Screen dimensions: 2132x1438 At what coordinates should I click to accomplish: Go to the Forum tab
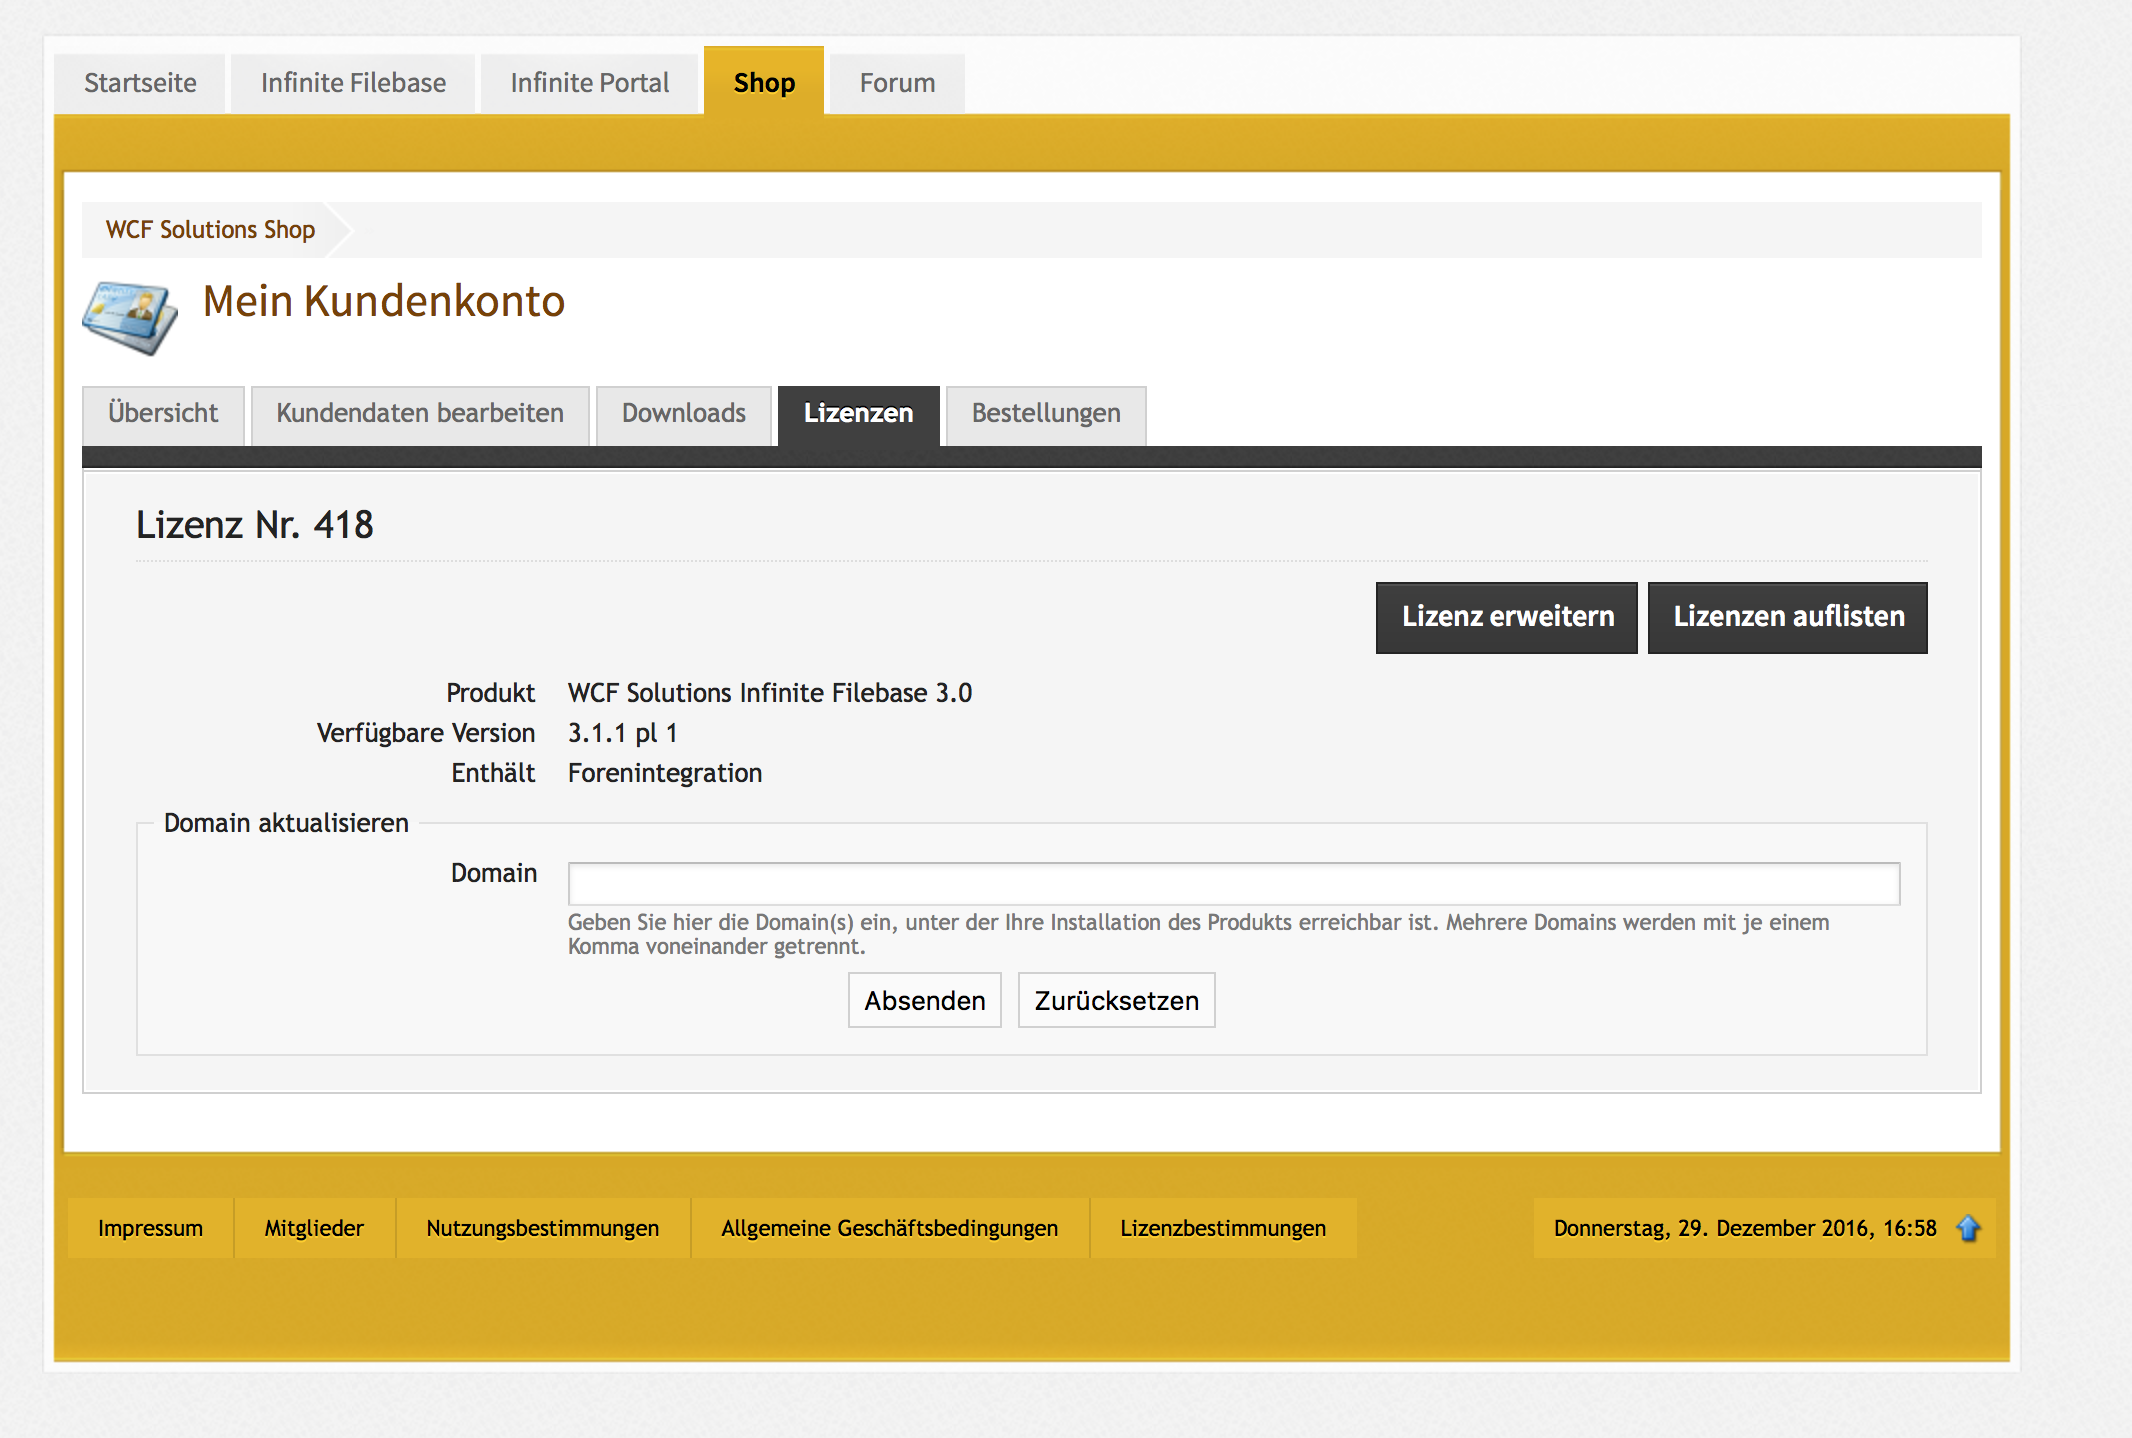click(897, 83)
